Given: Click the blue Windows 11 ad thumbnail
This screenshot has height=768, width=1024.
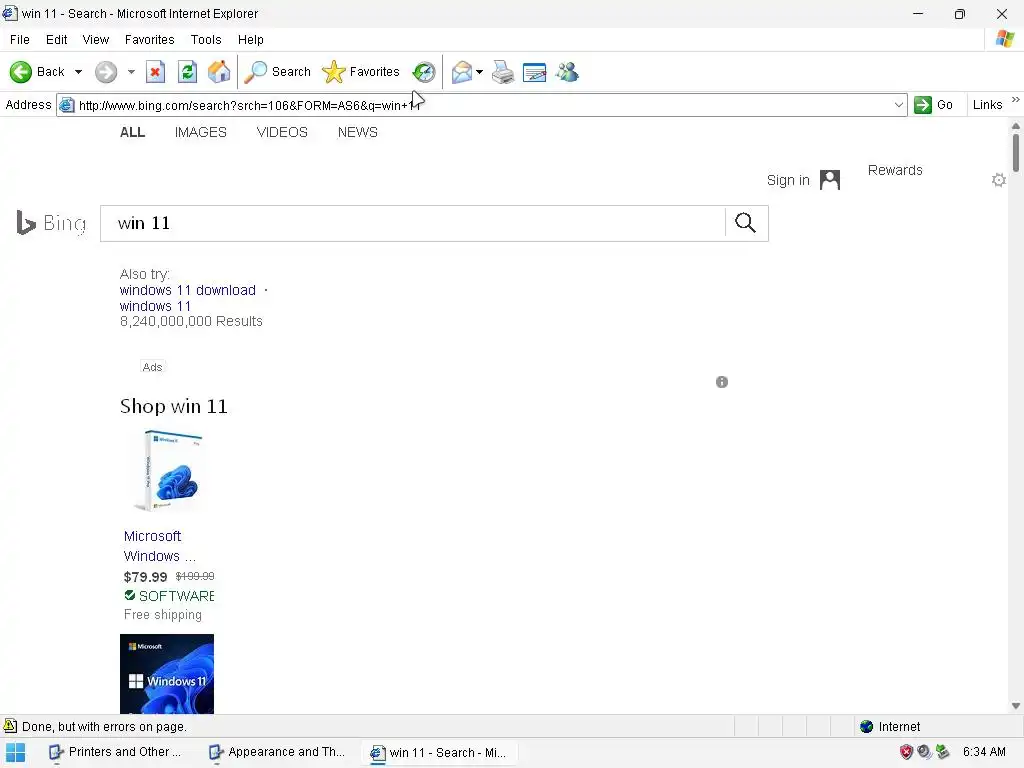Looking at the screenshot, I should (167, 674).
